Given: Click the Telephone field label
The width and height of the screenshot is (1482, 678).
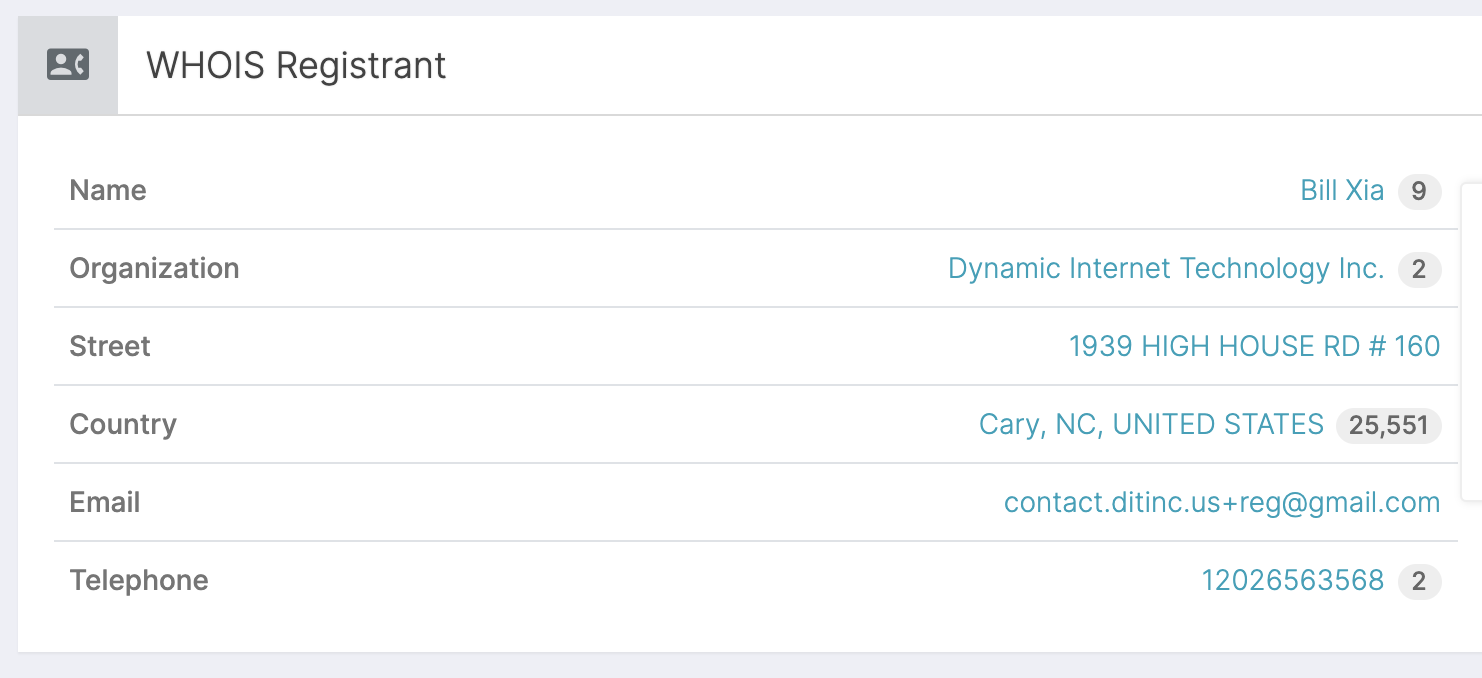Looking at the screenshot, I should (139, 580).
